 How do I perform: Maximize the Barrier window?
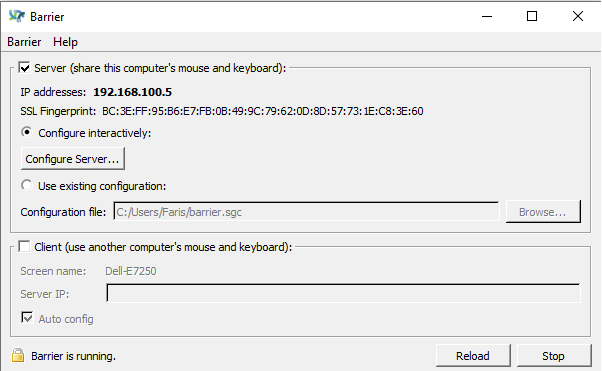click(532, 16)
